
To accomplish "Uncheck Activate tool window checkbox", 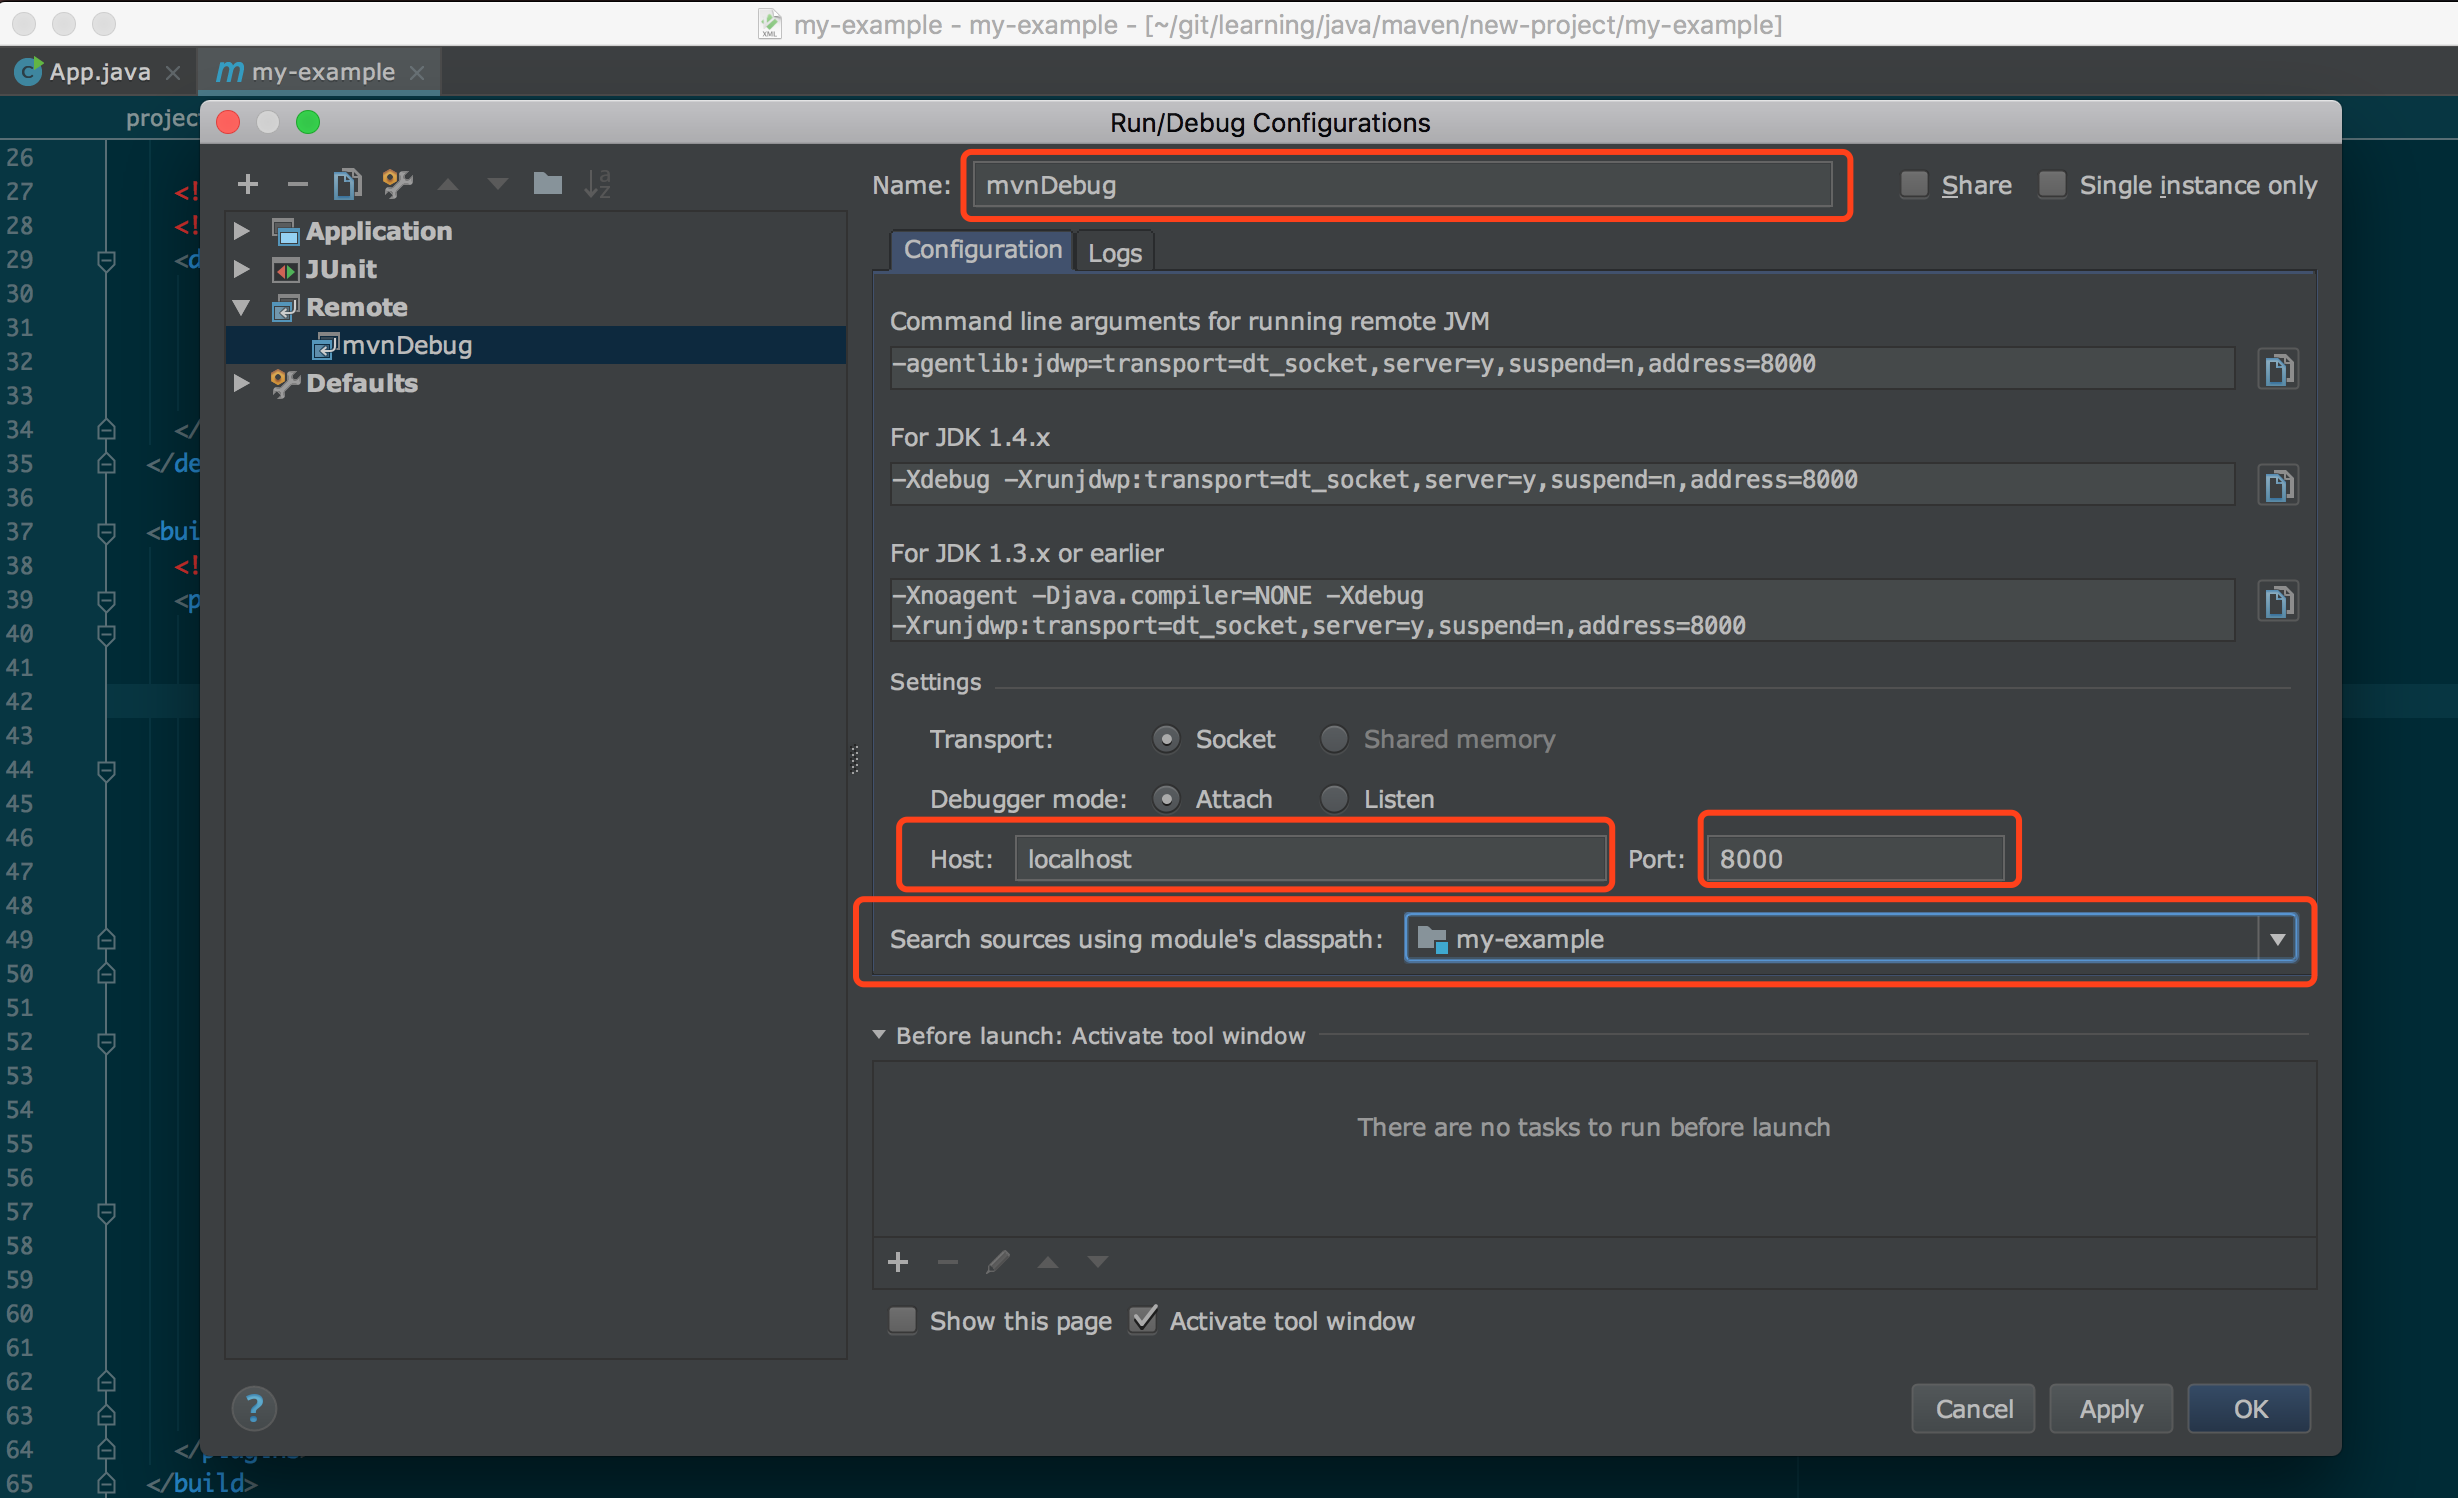I will click(1144, 1320).
